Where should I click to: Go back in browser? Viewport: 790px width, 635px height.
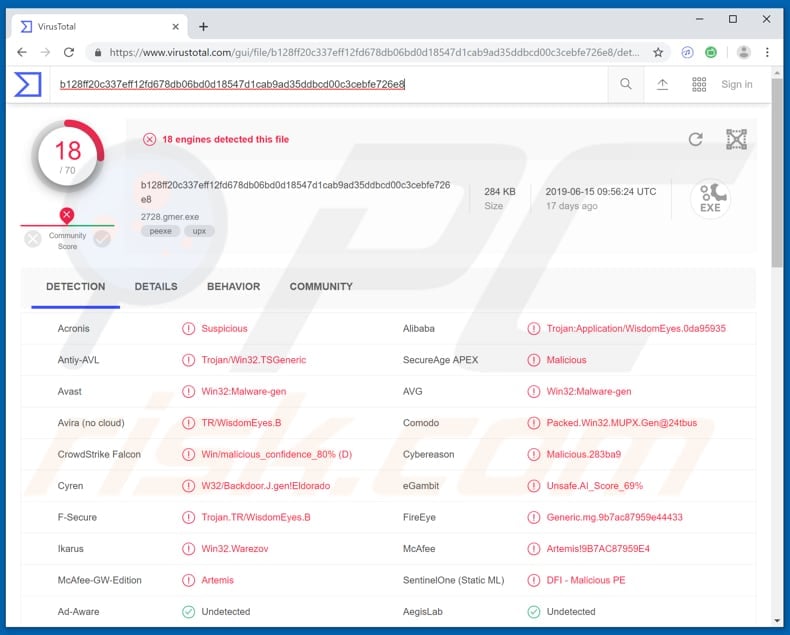click(x=22, y=52)
